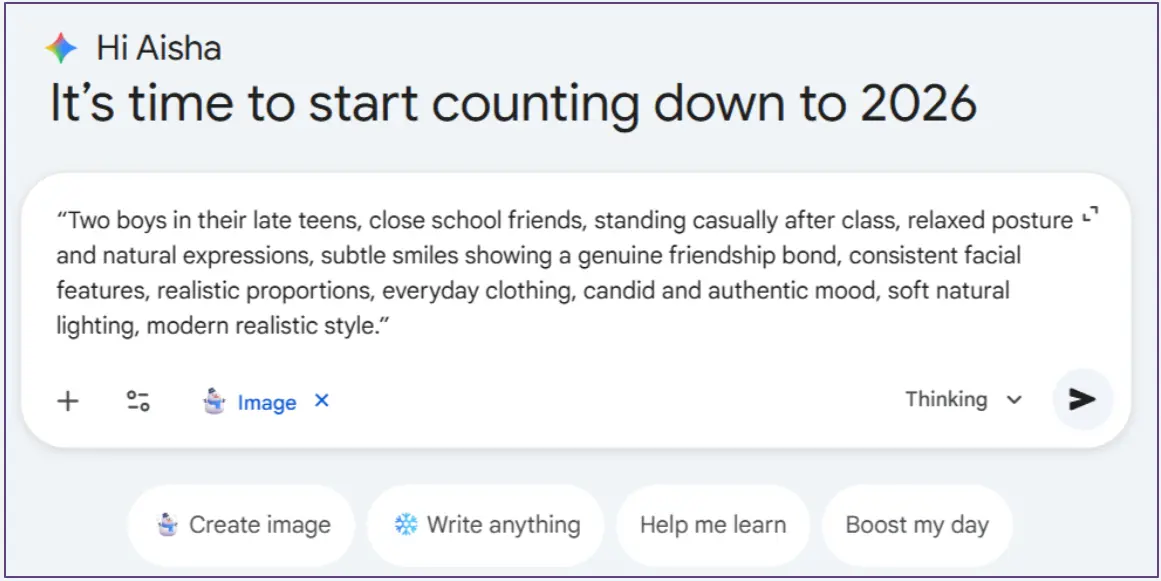The width and height of the screenshot is (1161, 581).
Task: Click the snowflake icon on Write anything
Action: 405,525
